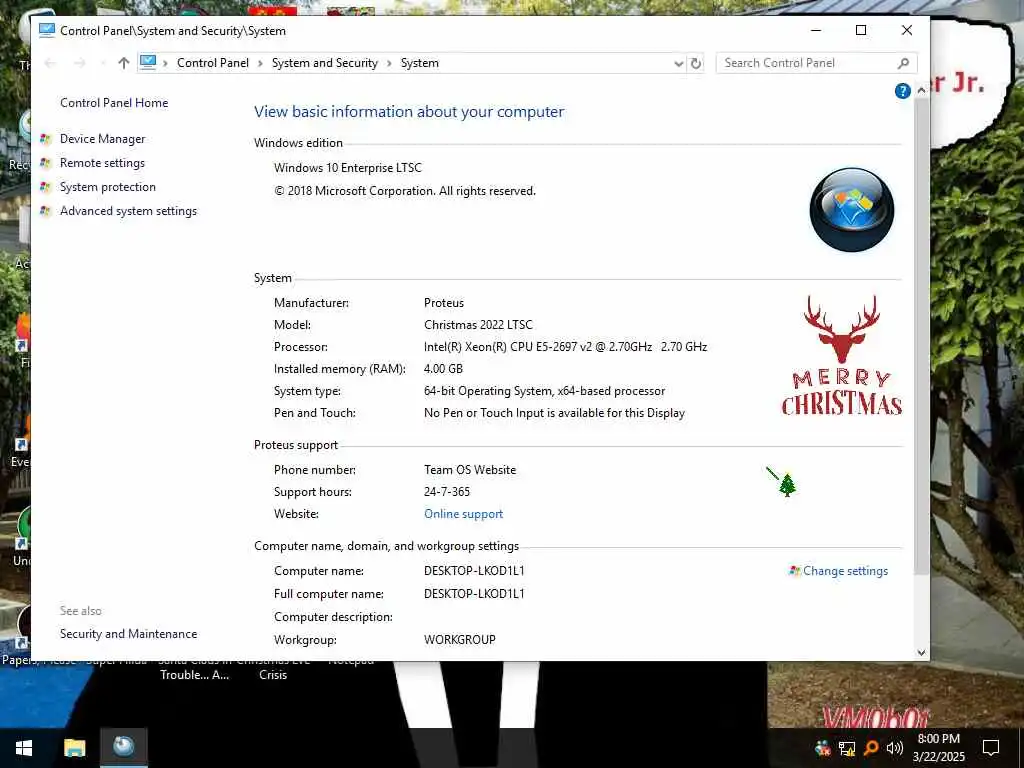Click the network icon in system tray
The width and height of the screenshot is (1024, 768).
[847, 748]
